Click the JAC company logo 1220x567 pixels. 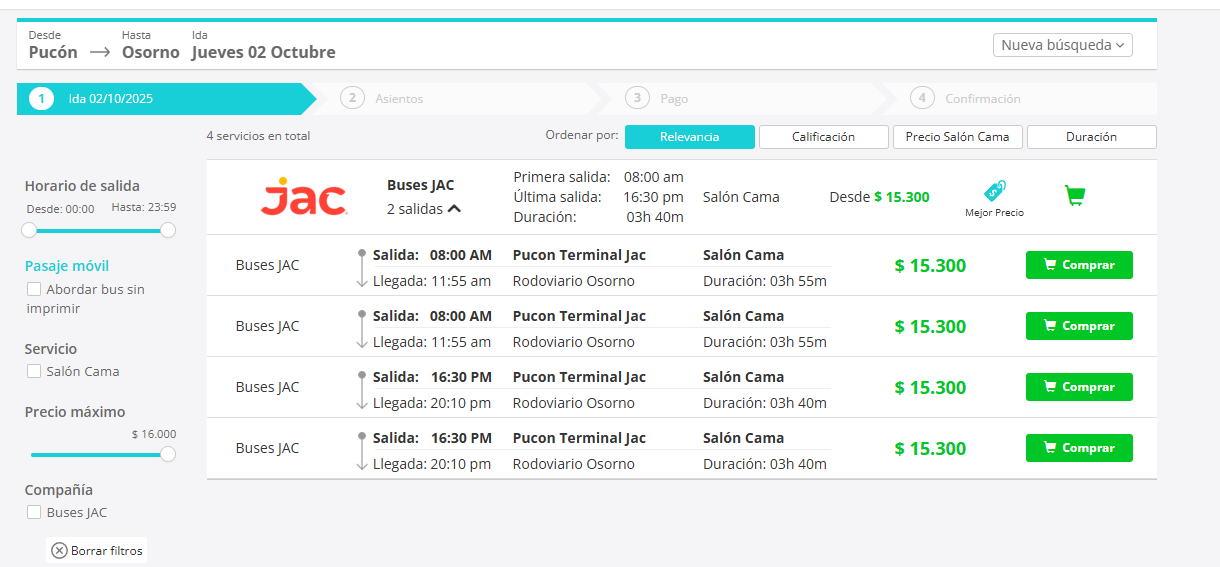click(x=304, y=197)
